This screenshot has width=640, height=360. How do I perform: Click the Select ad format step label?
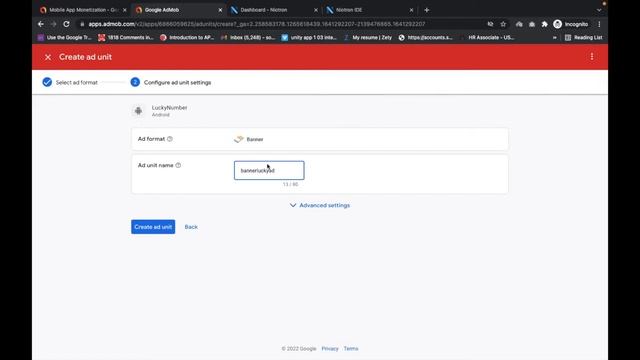[77, 82]
